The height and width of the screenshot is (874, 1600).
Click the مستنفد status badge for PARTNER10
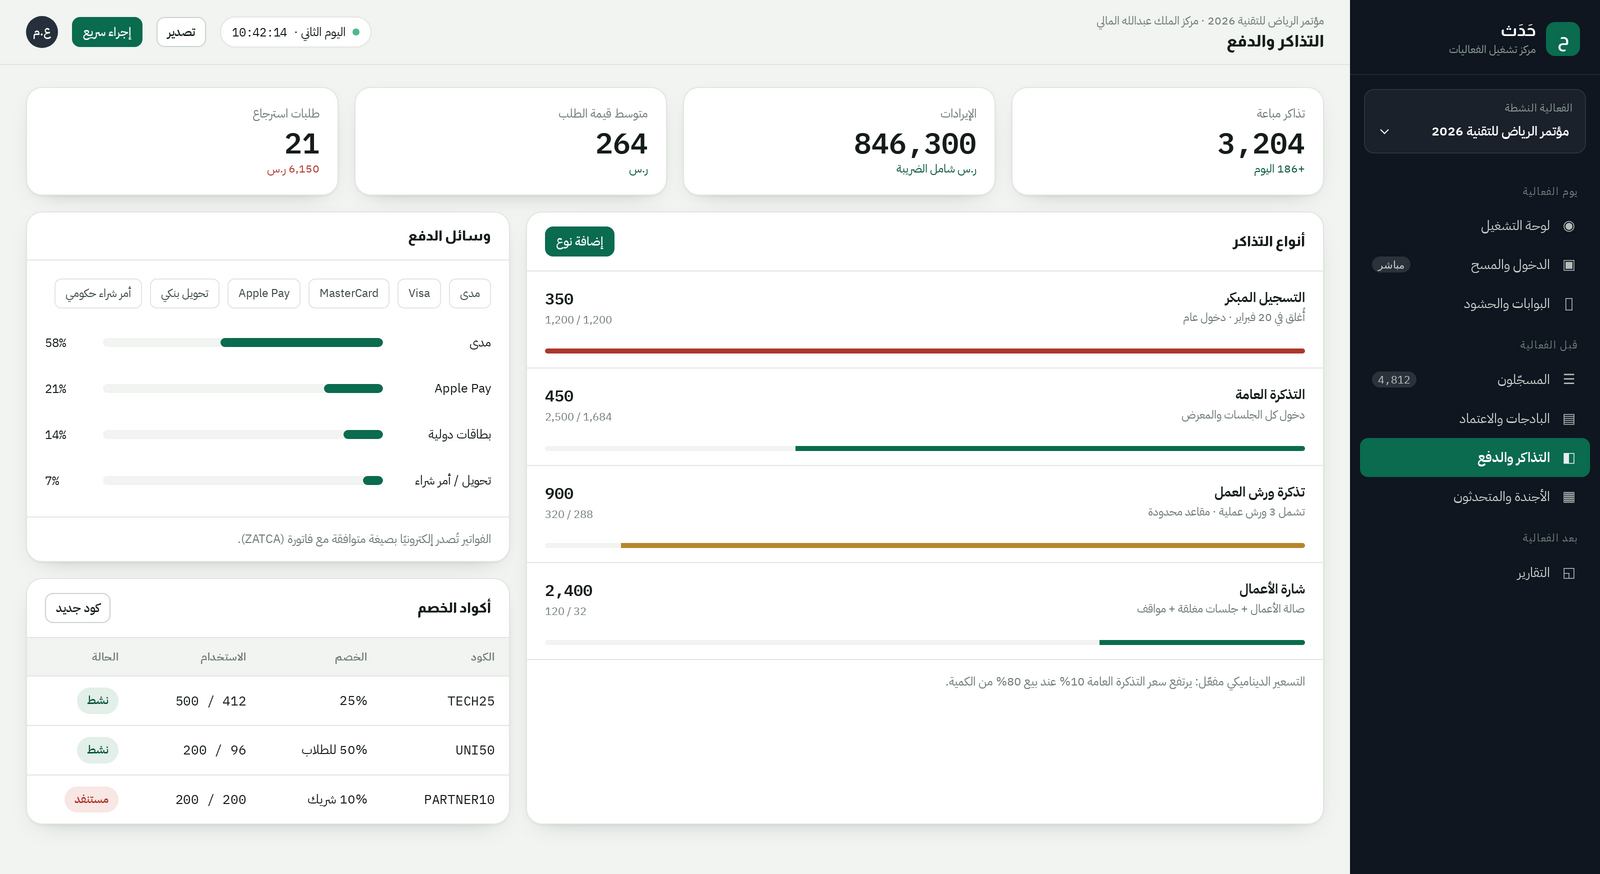pos(92,800)
